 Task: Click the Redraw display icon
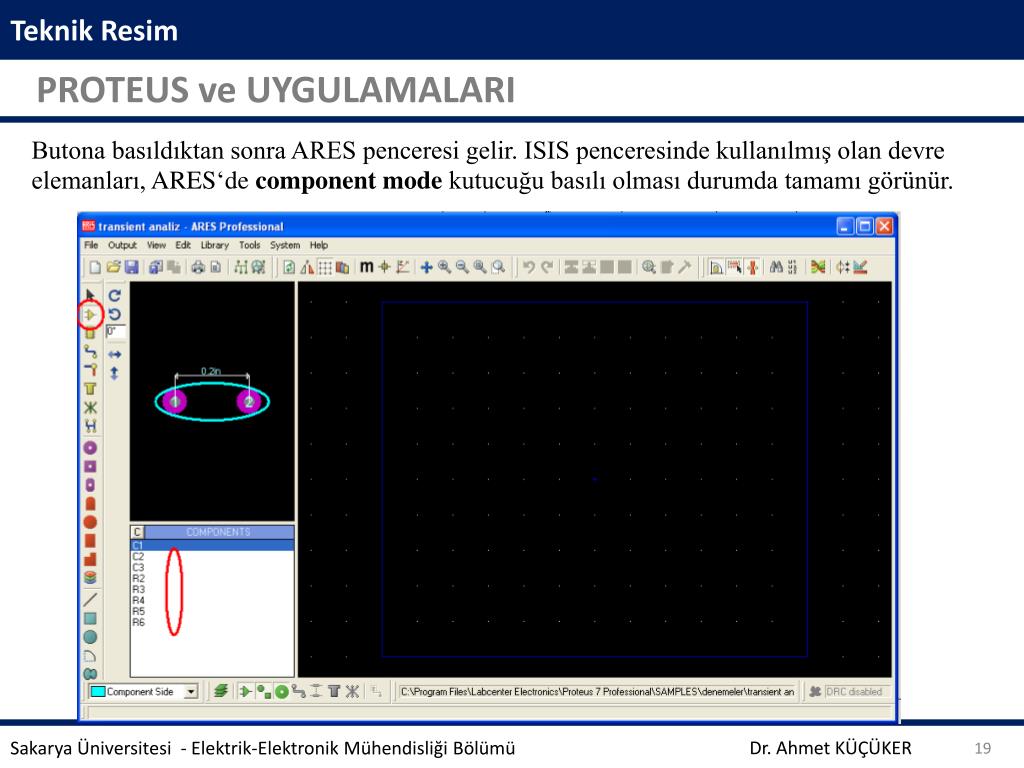point(289,267)
